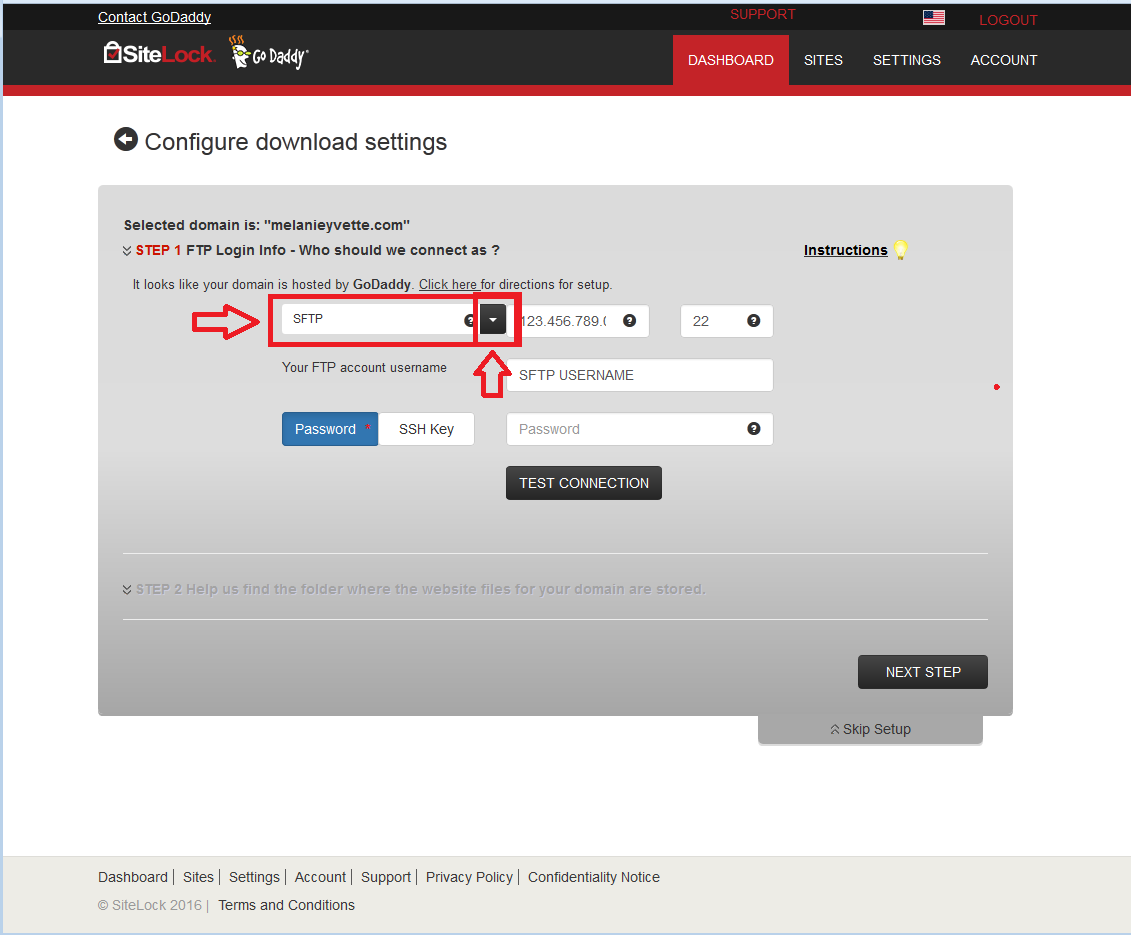Open the Settings link in the footer

click(x=254, y=877)
